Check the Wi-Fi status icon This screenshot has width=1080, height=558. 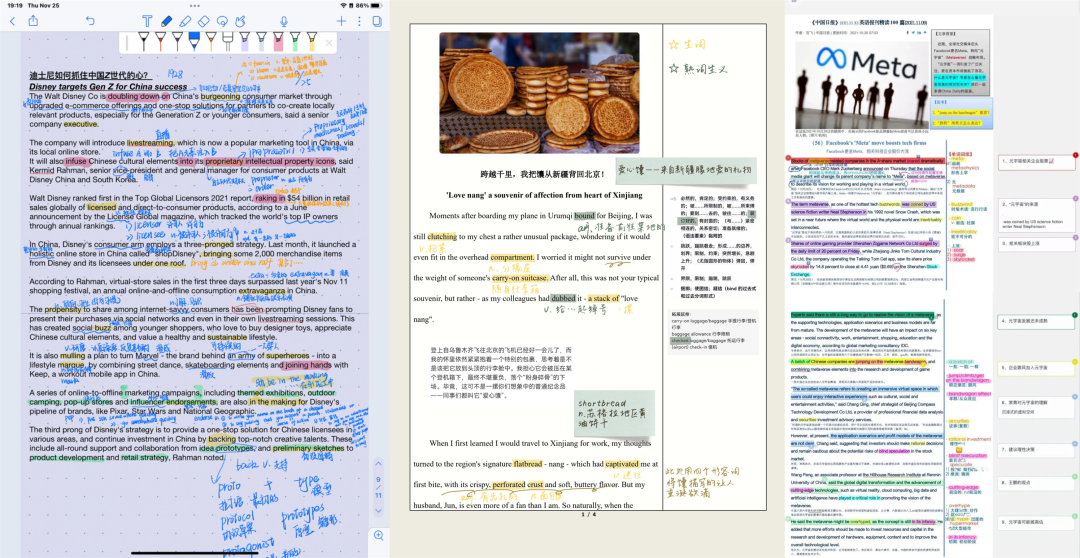click(346, 5)
